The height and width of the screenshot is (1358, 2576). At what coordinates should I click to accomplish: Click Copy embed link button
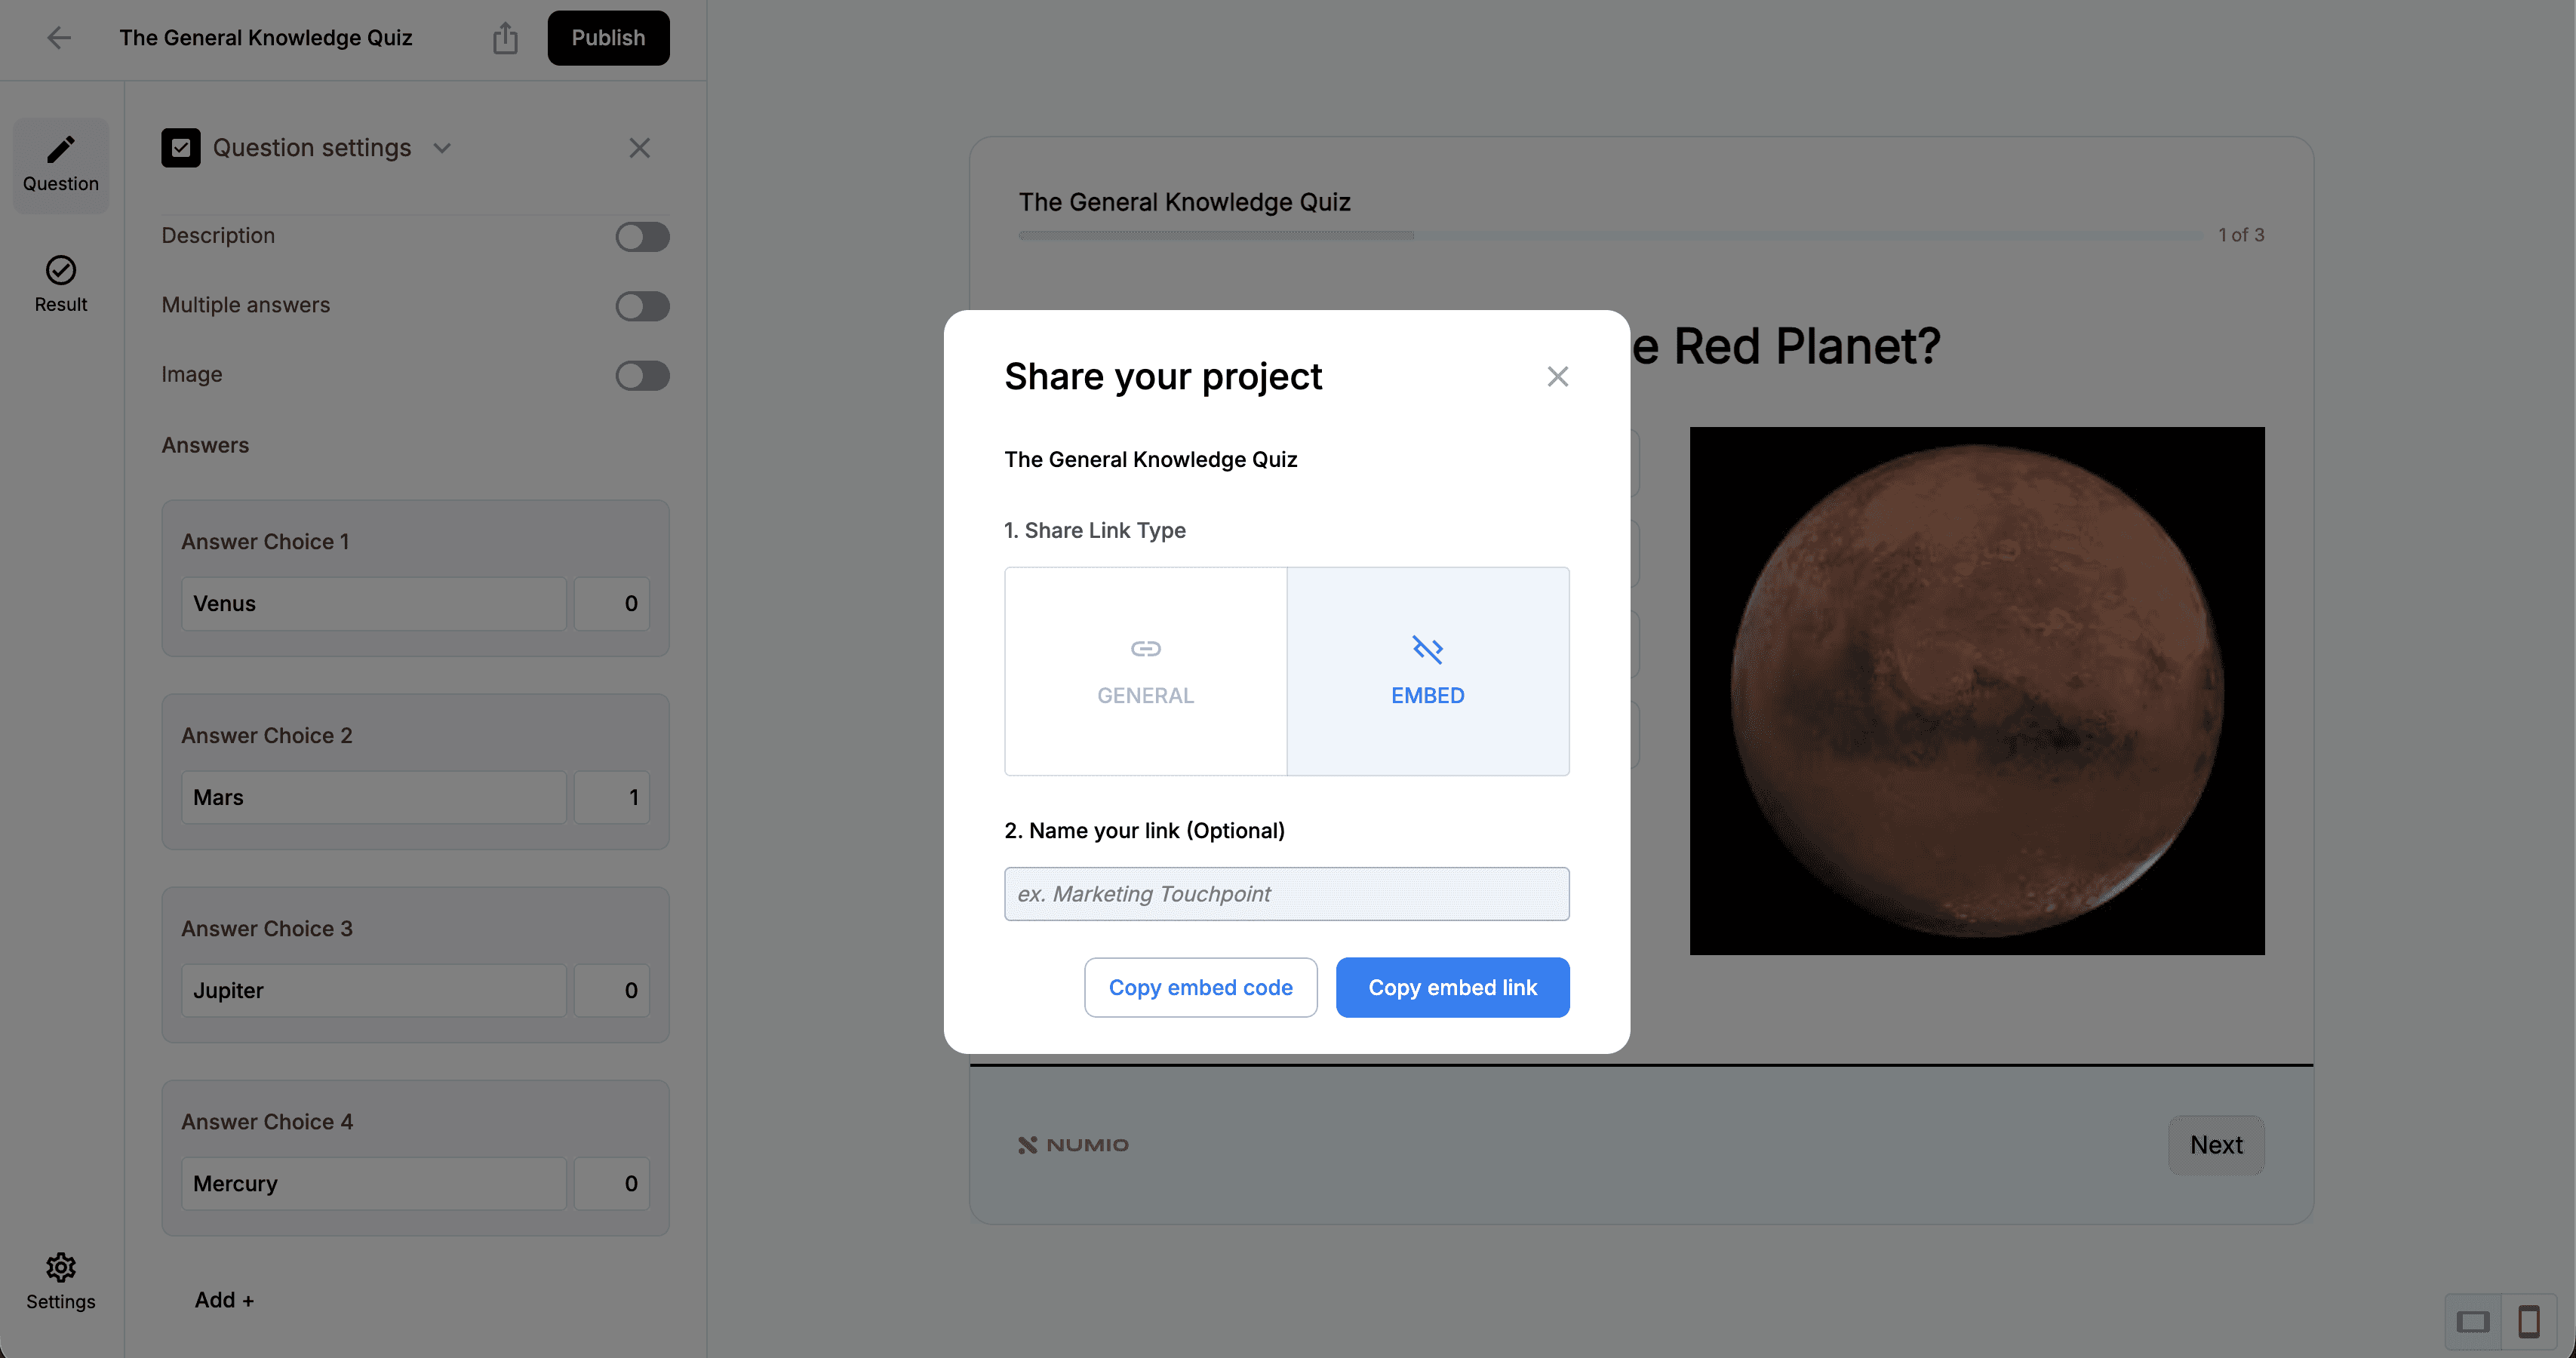(1452, 987)
